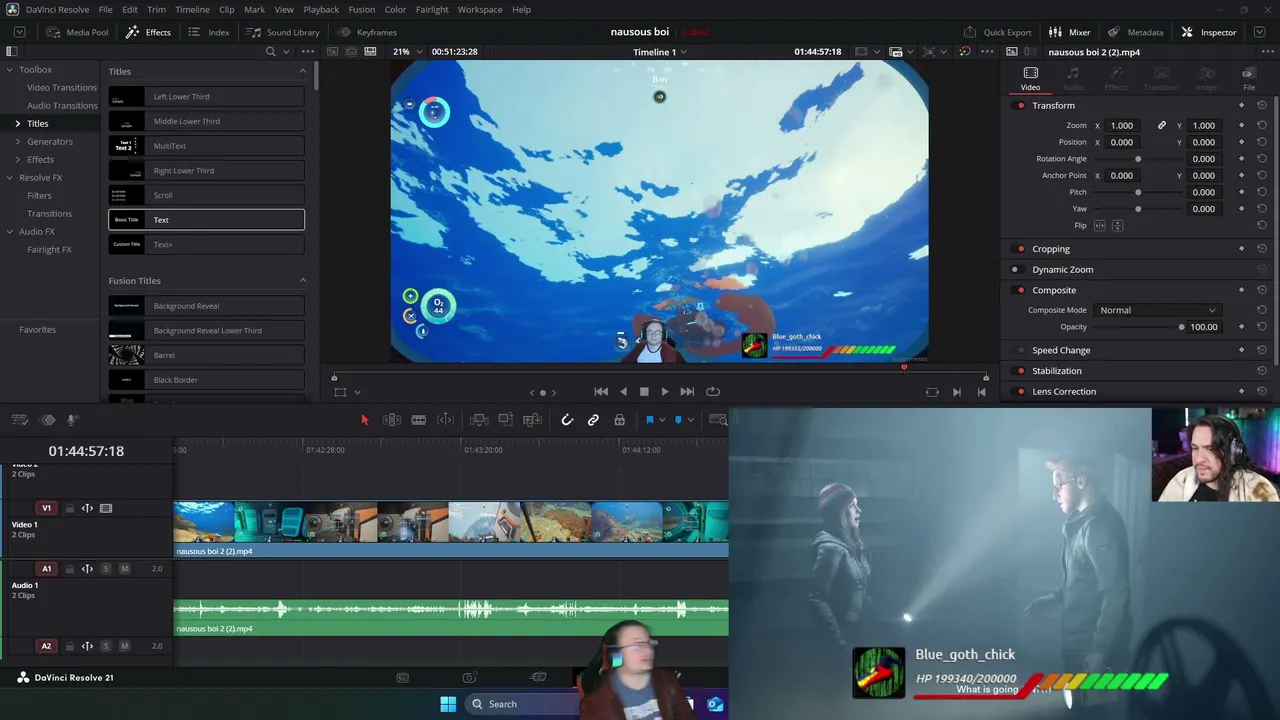The image size is (1280, 720).
Task: Stop playback in the viewer
Action: tap(644, 392)
